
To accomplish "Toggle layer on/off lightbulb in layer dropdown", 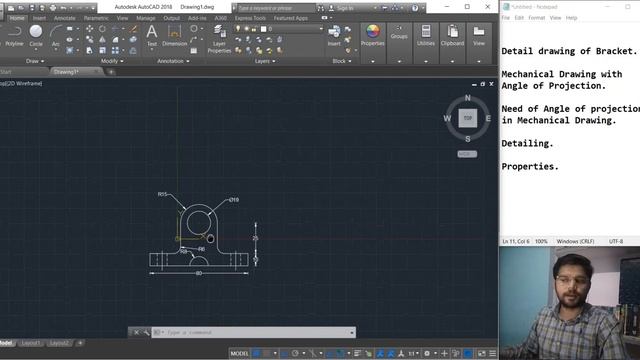I will (x=238, y=29).
